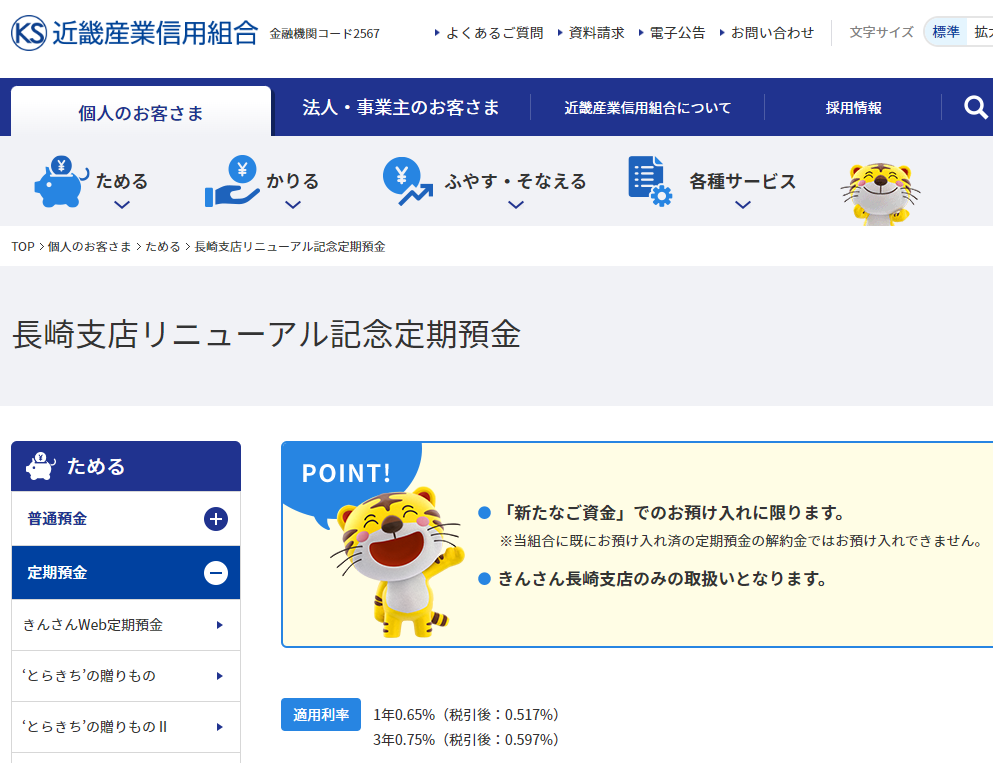This screenshot has width=993, height=763.
Task: Click 個人のお客さま in breadcrumb
Action: (x=89, y=246)
